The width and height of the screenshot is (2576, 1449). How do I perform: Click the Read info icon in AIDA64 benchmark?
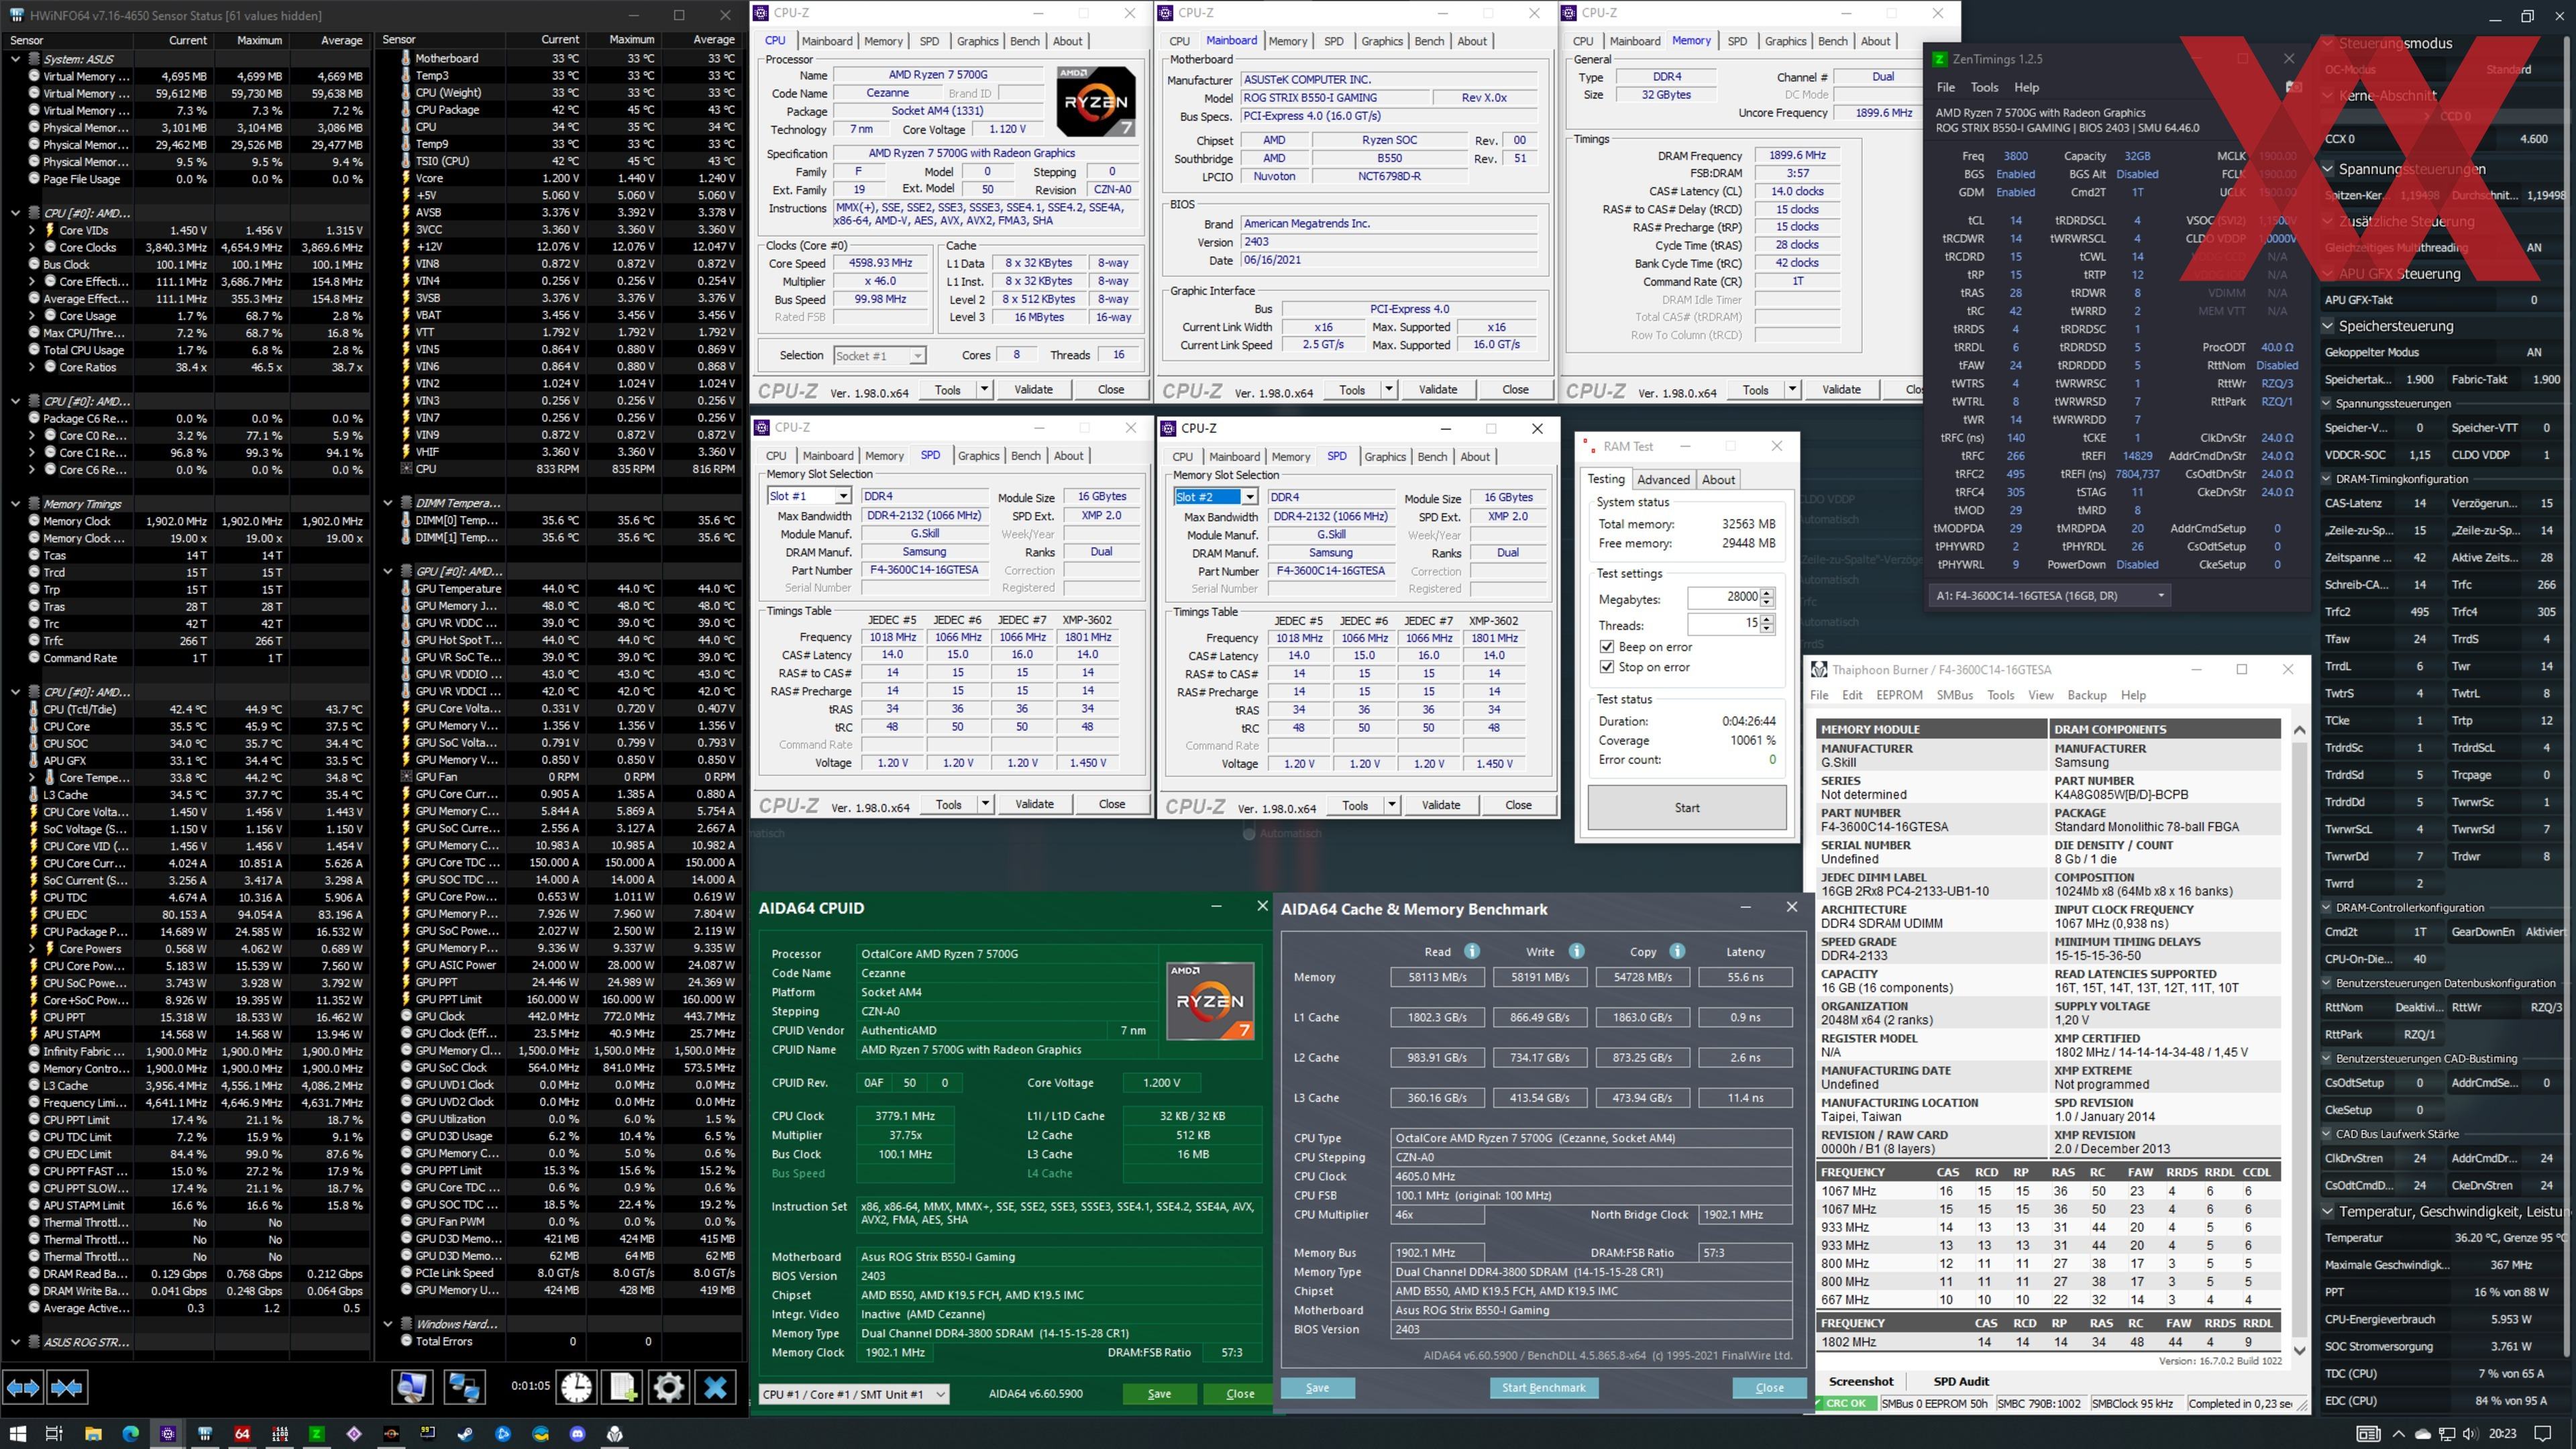(1472, 951)
